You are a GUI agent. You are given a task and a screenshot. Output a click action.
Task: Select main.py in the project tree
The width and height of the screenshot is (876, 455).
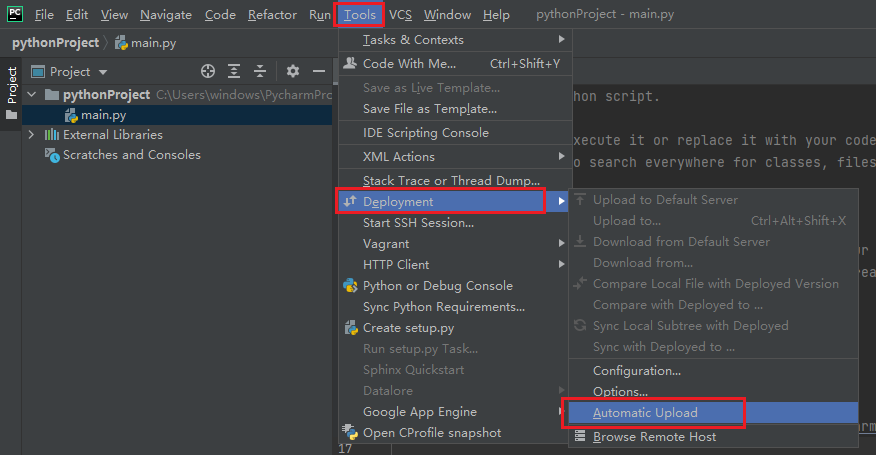(x=178, y=115)
